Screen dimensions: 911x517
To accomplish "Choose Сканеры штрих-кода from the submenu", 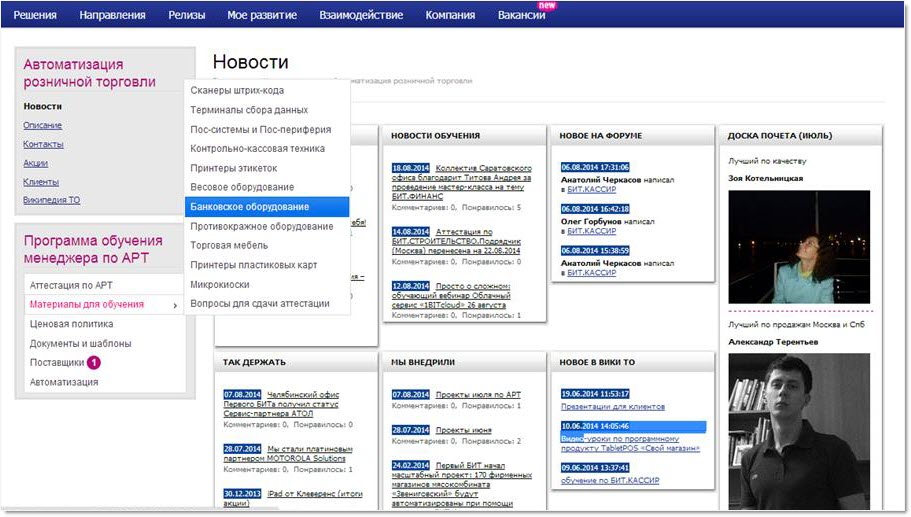I will pos(237,91).
